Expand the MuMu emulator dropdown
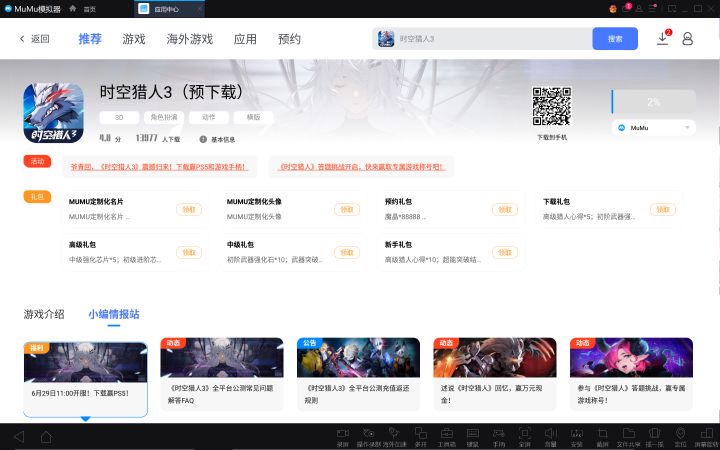Screen dimensions: 720x450 (653, 128)
